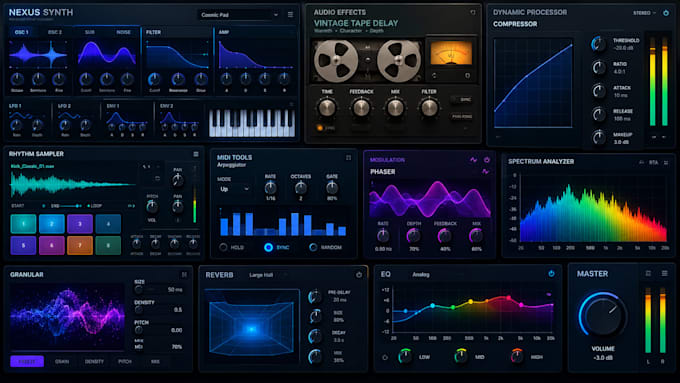Viewport: 680px width, 383px height.
Task: Select arpeggiator Random radio button
Action: (x=313, y=247)
